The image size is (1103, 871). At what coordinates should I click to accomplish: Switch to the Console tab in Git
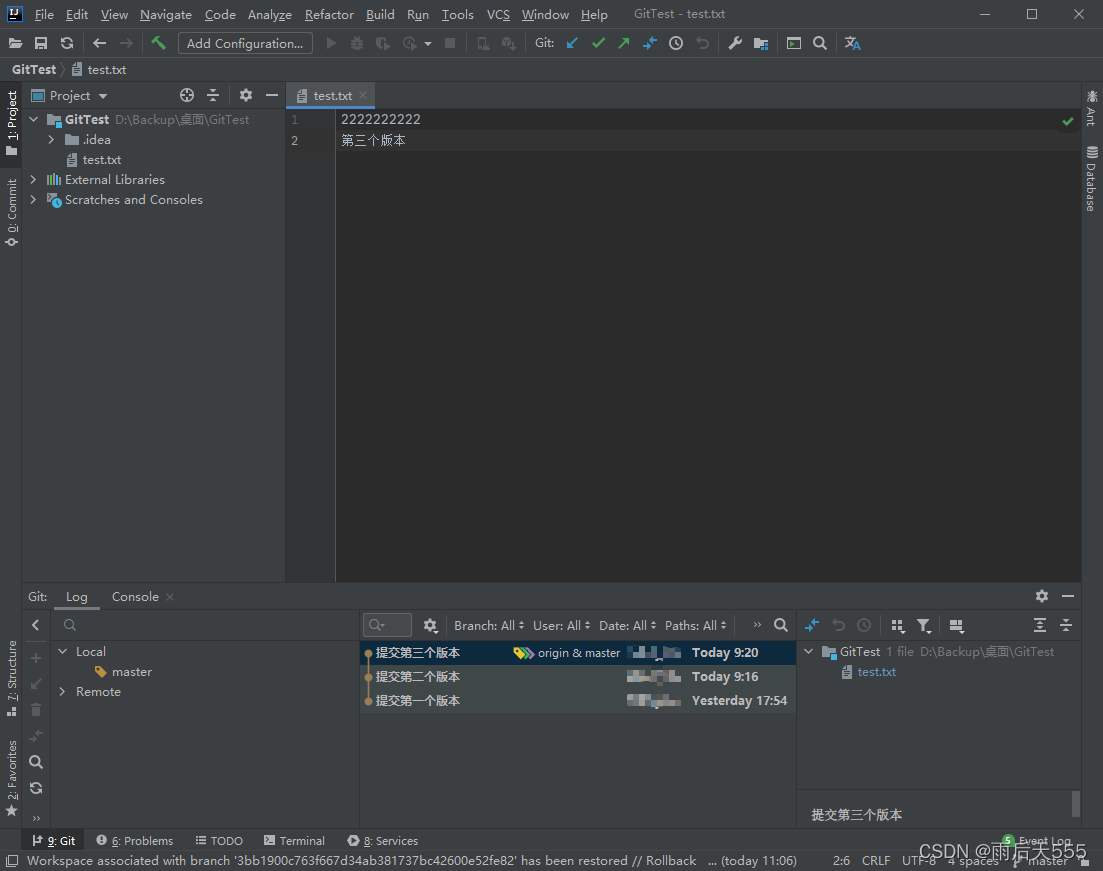[135, 597]
